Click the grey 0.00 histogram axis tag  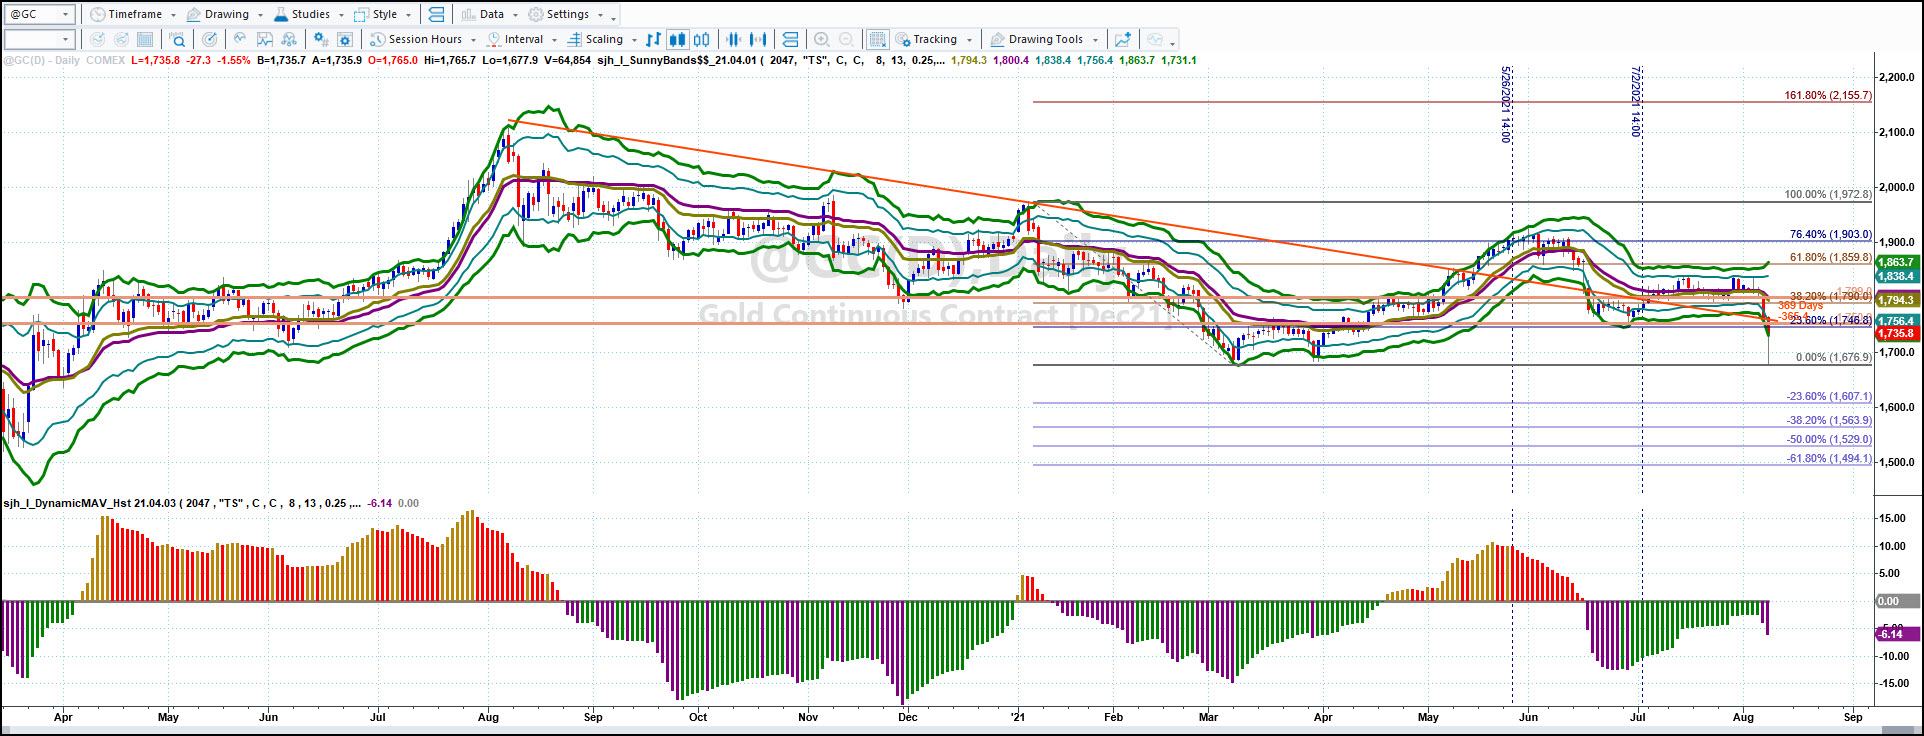point(1896,601)
